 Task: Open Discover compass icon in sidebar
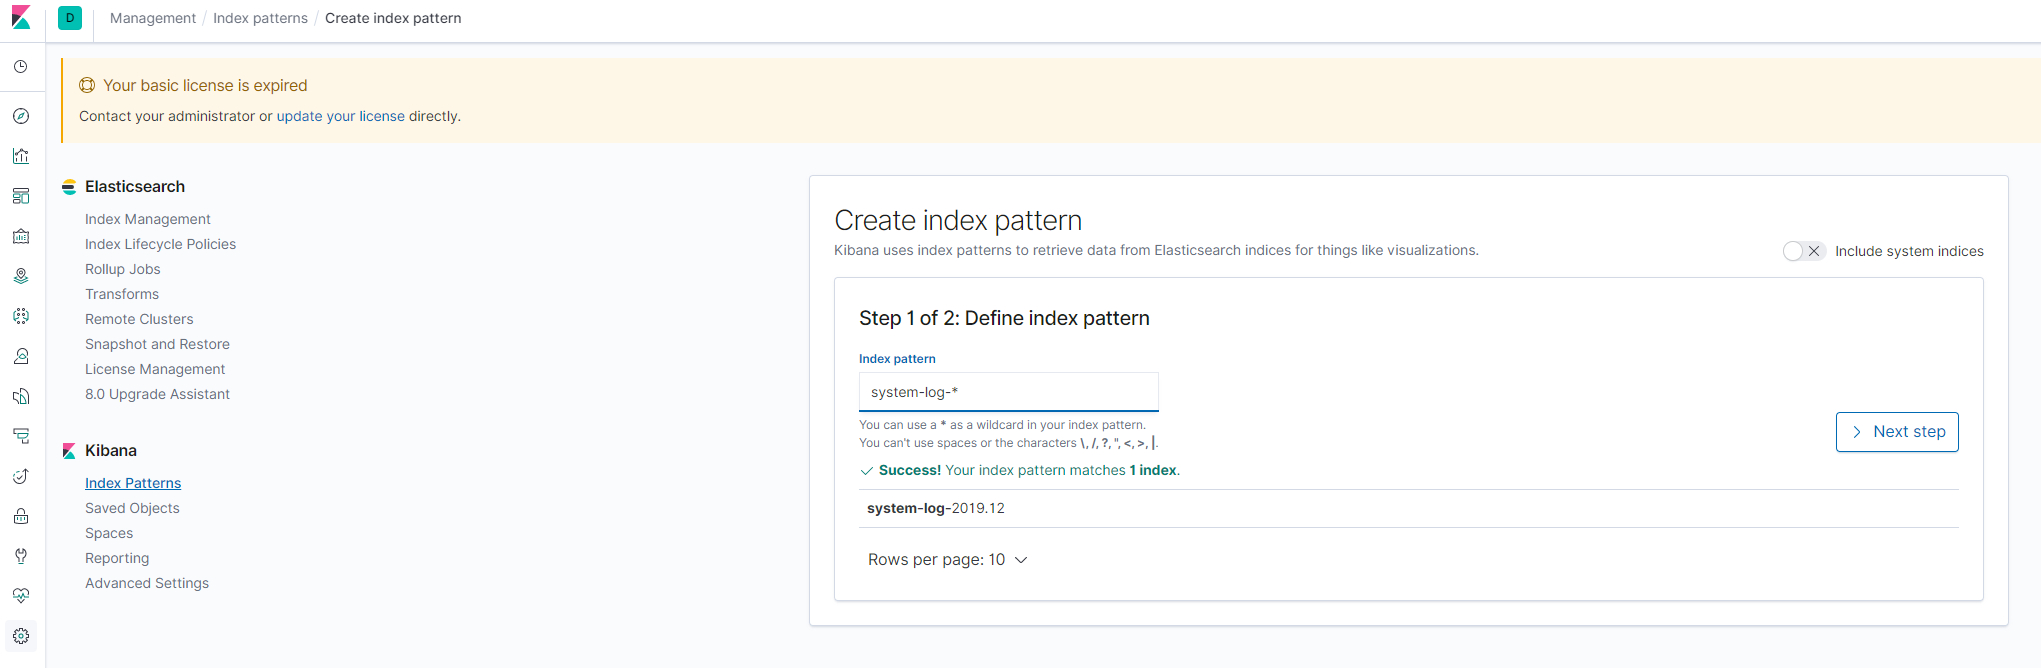click(21, 116)
